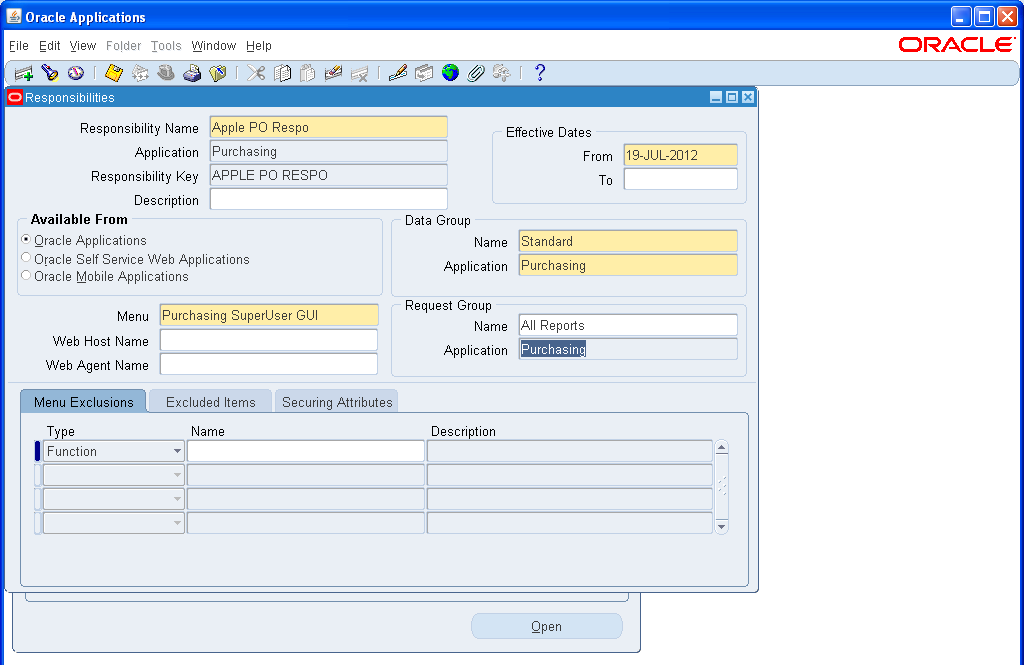Click the Responsibility Name field
The image size is (1024, 665).
pyautogui.click(x=328, y=127)
